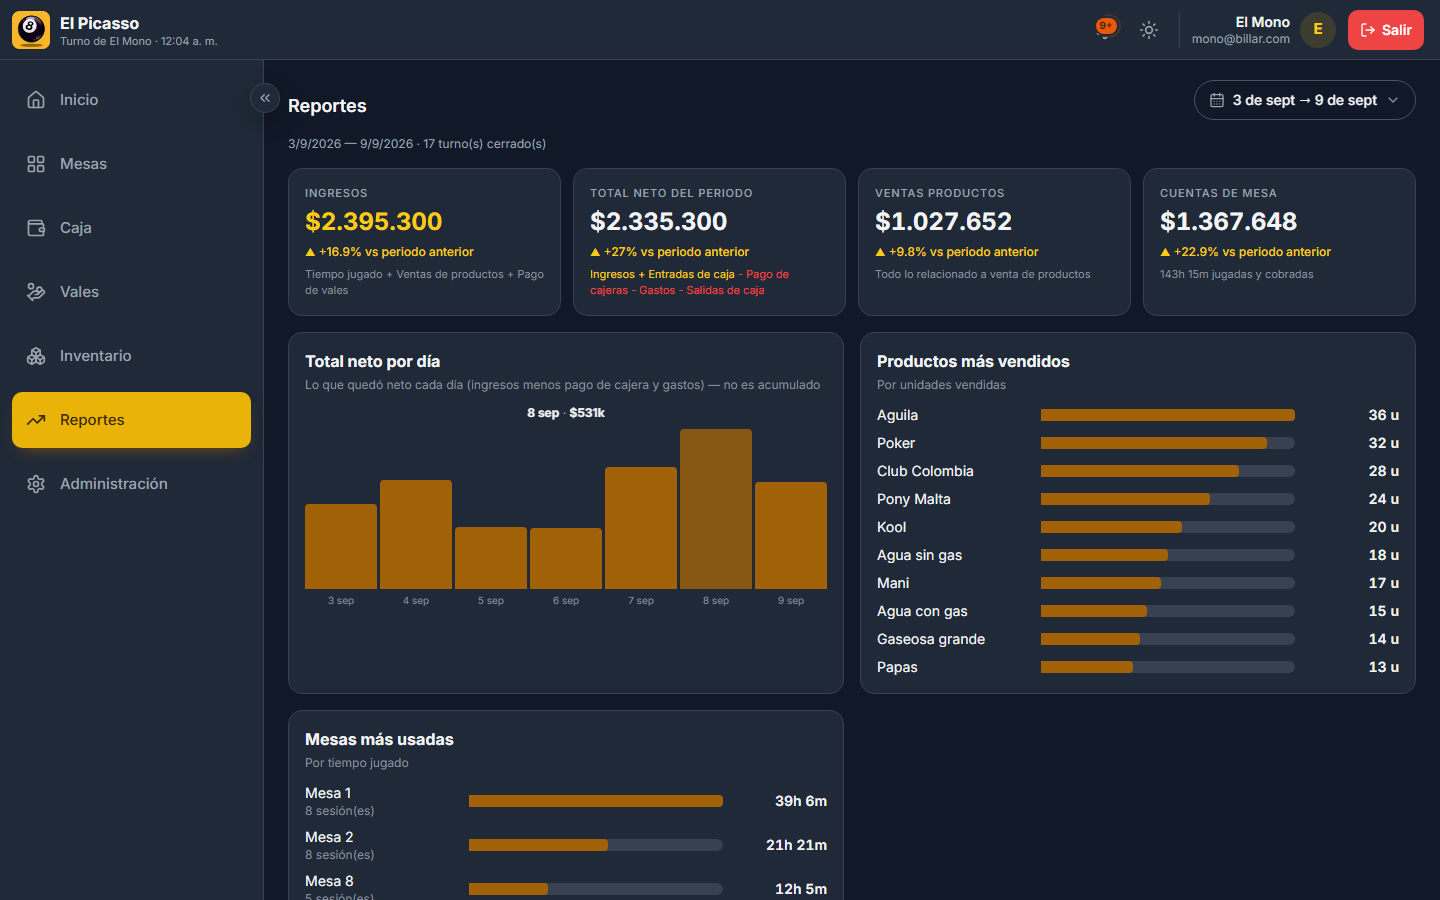Select Reportes in the sidebar
Screen dimensions: 1440x900
click(x=131, y=420)
